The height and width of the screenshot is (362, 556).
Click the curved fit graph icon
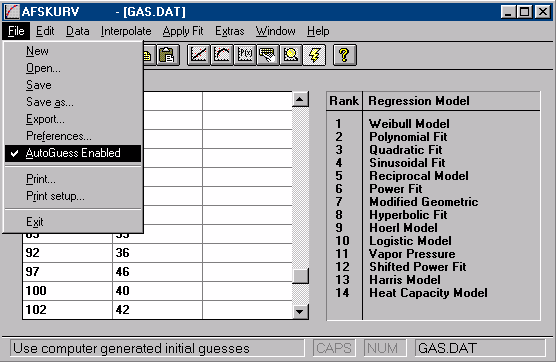coord(222,55)
